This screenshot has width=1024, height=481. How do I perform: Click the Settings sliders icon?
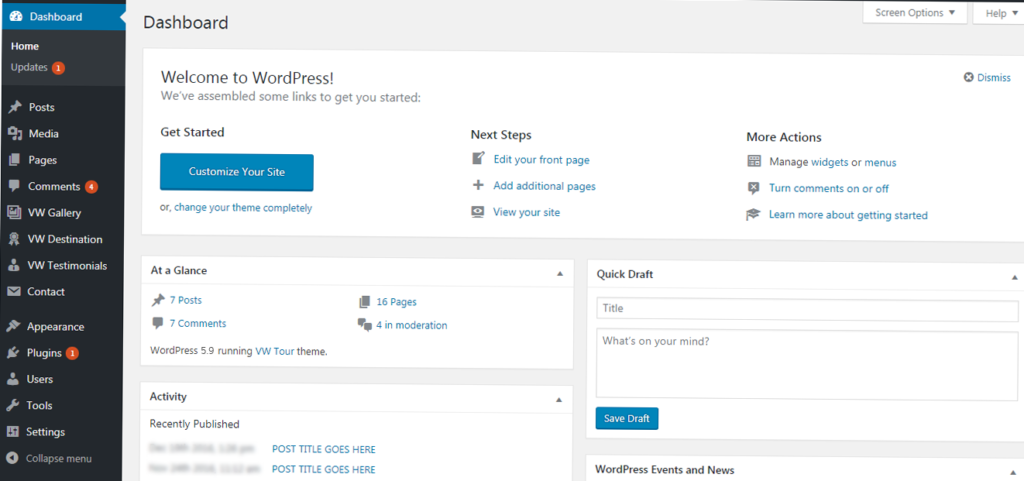point(12,432)
